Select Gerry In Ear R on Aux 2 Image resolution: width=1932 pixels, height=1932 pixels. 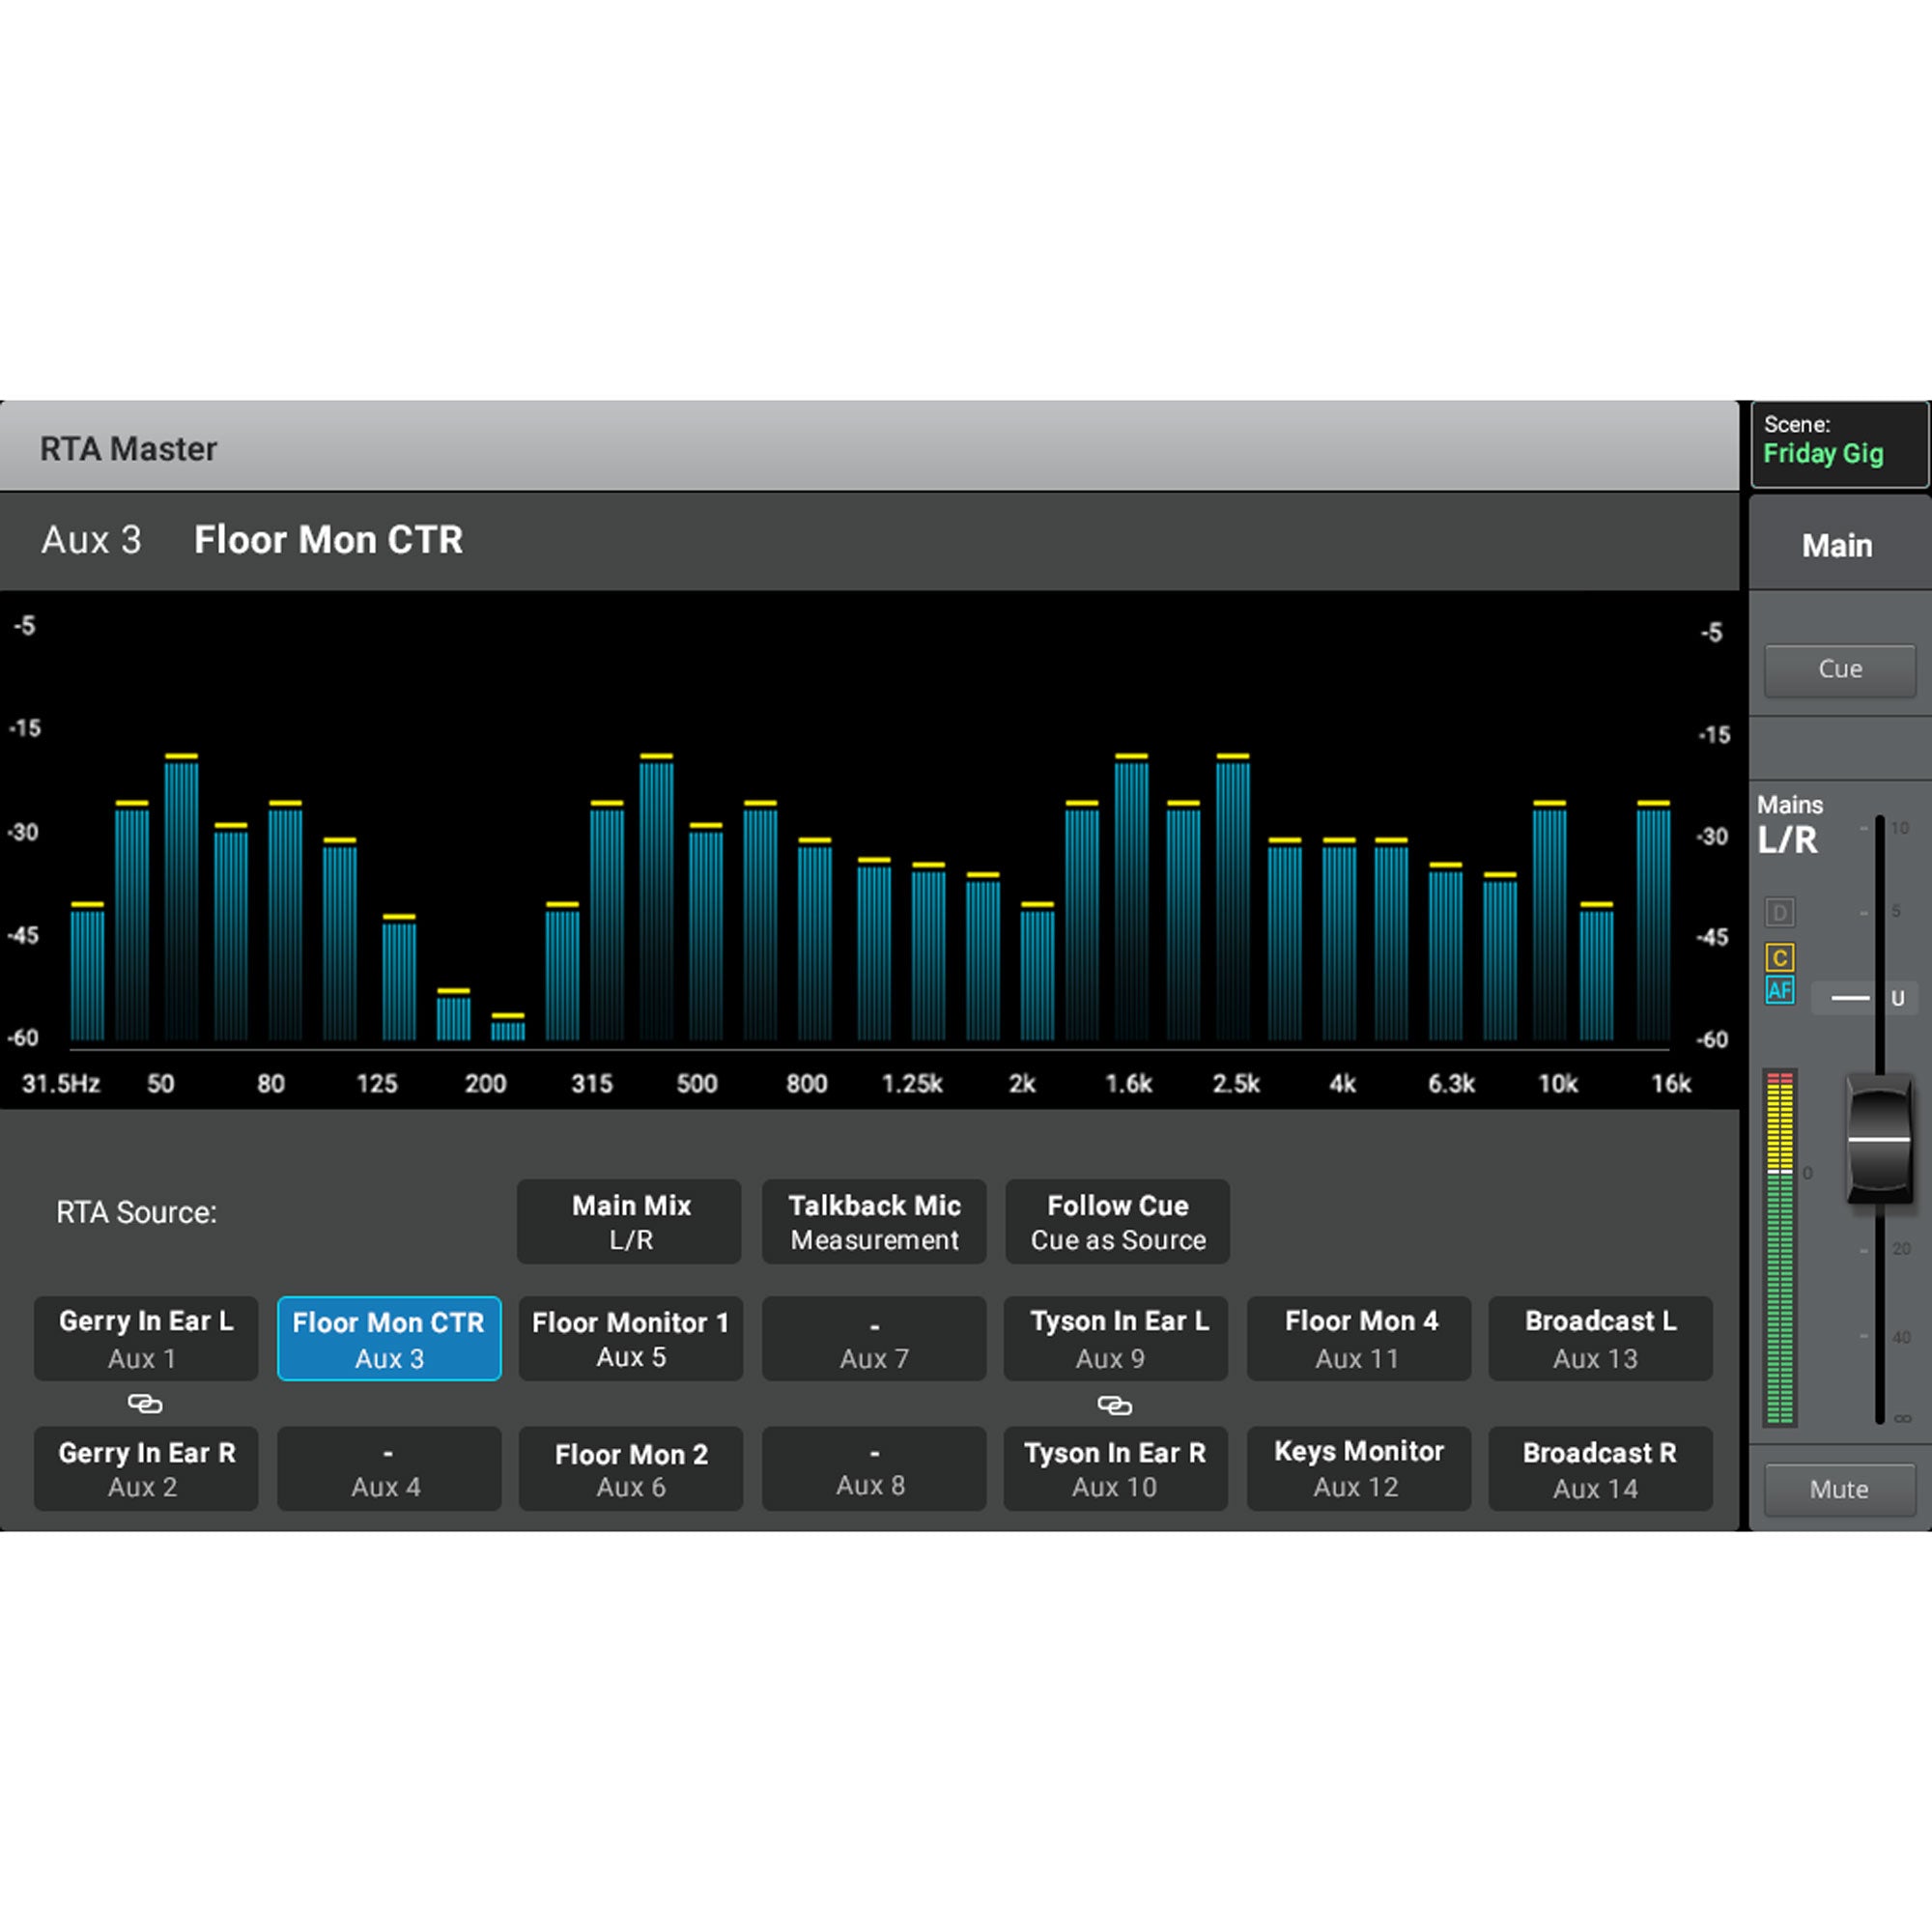click(146, 1468)
